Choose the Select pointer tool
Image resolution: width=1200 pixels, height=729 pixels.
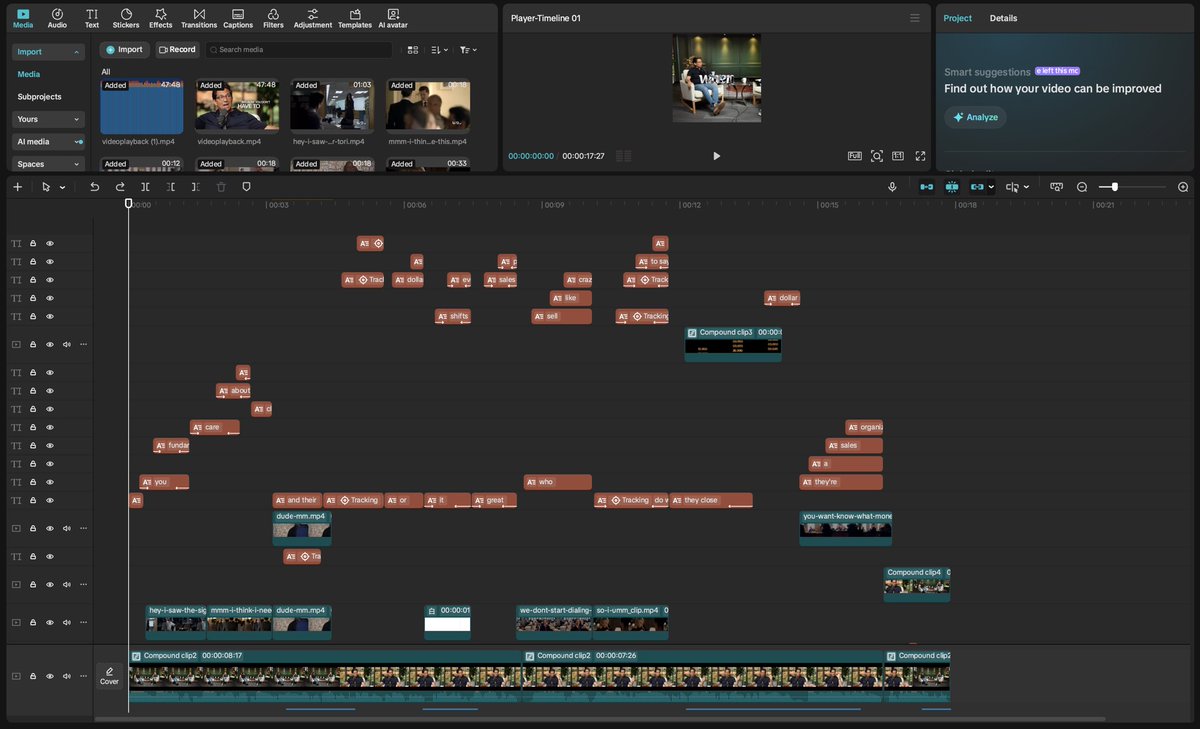point(46,187)
